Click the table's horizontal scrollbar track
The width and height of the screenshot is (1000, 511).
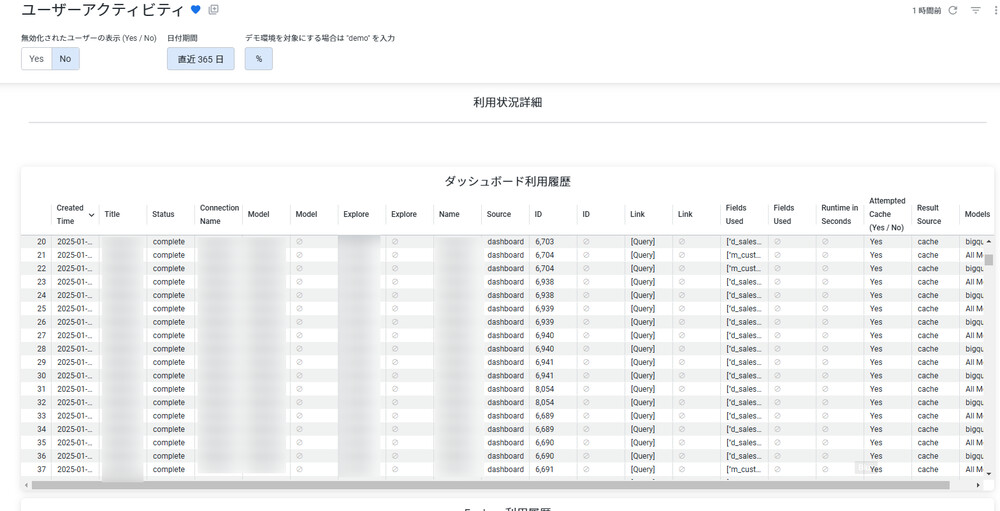tap(963, 485)
